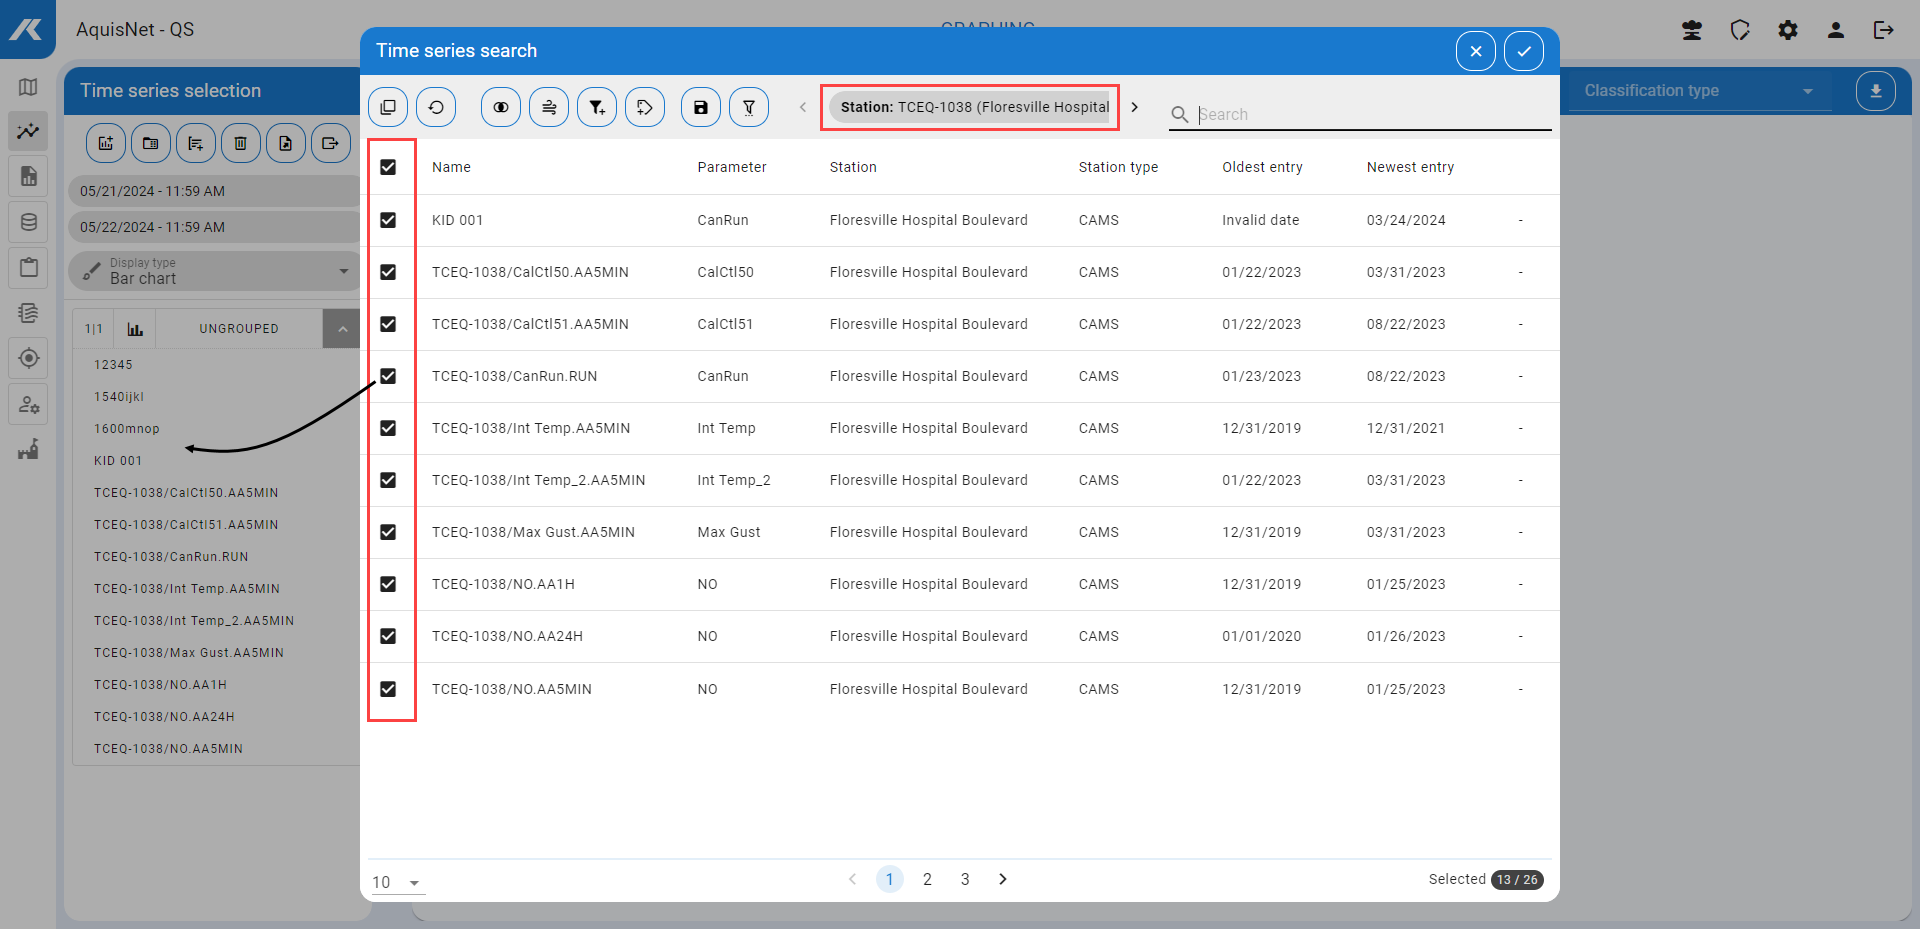Open the stacked logs sidebar icon
Screen dimensions: 1920x929
(x=28, y=313)
